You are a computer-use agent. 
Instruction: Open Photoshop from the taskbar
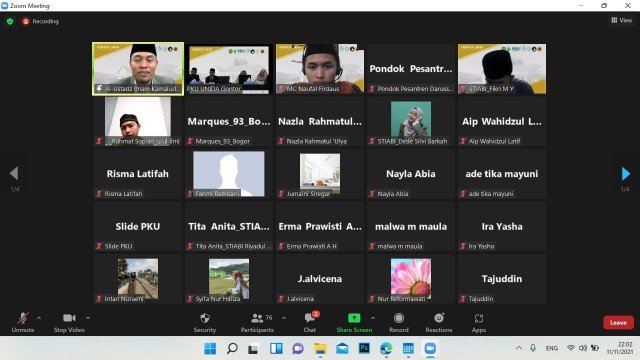click(x=364, y=348)
